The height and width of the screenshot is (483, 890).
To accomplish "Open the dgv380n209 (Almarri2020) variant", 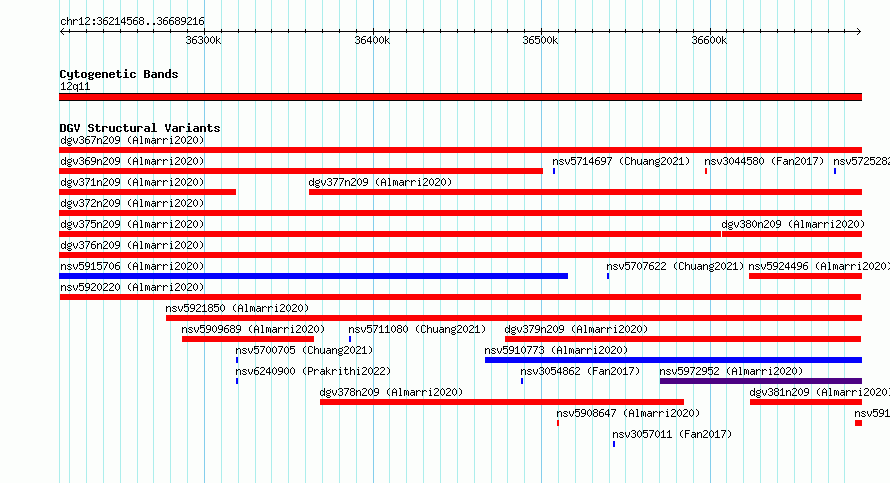I will (x=793, y=224).
